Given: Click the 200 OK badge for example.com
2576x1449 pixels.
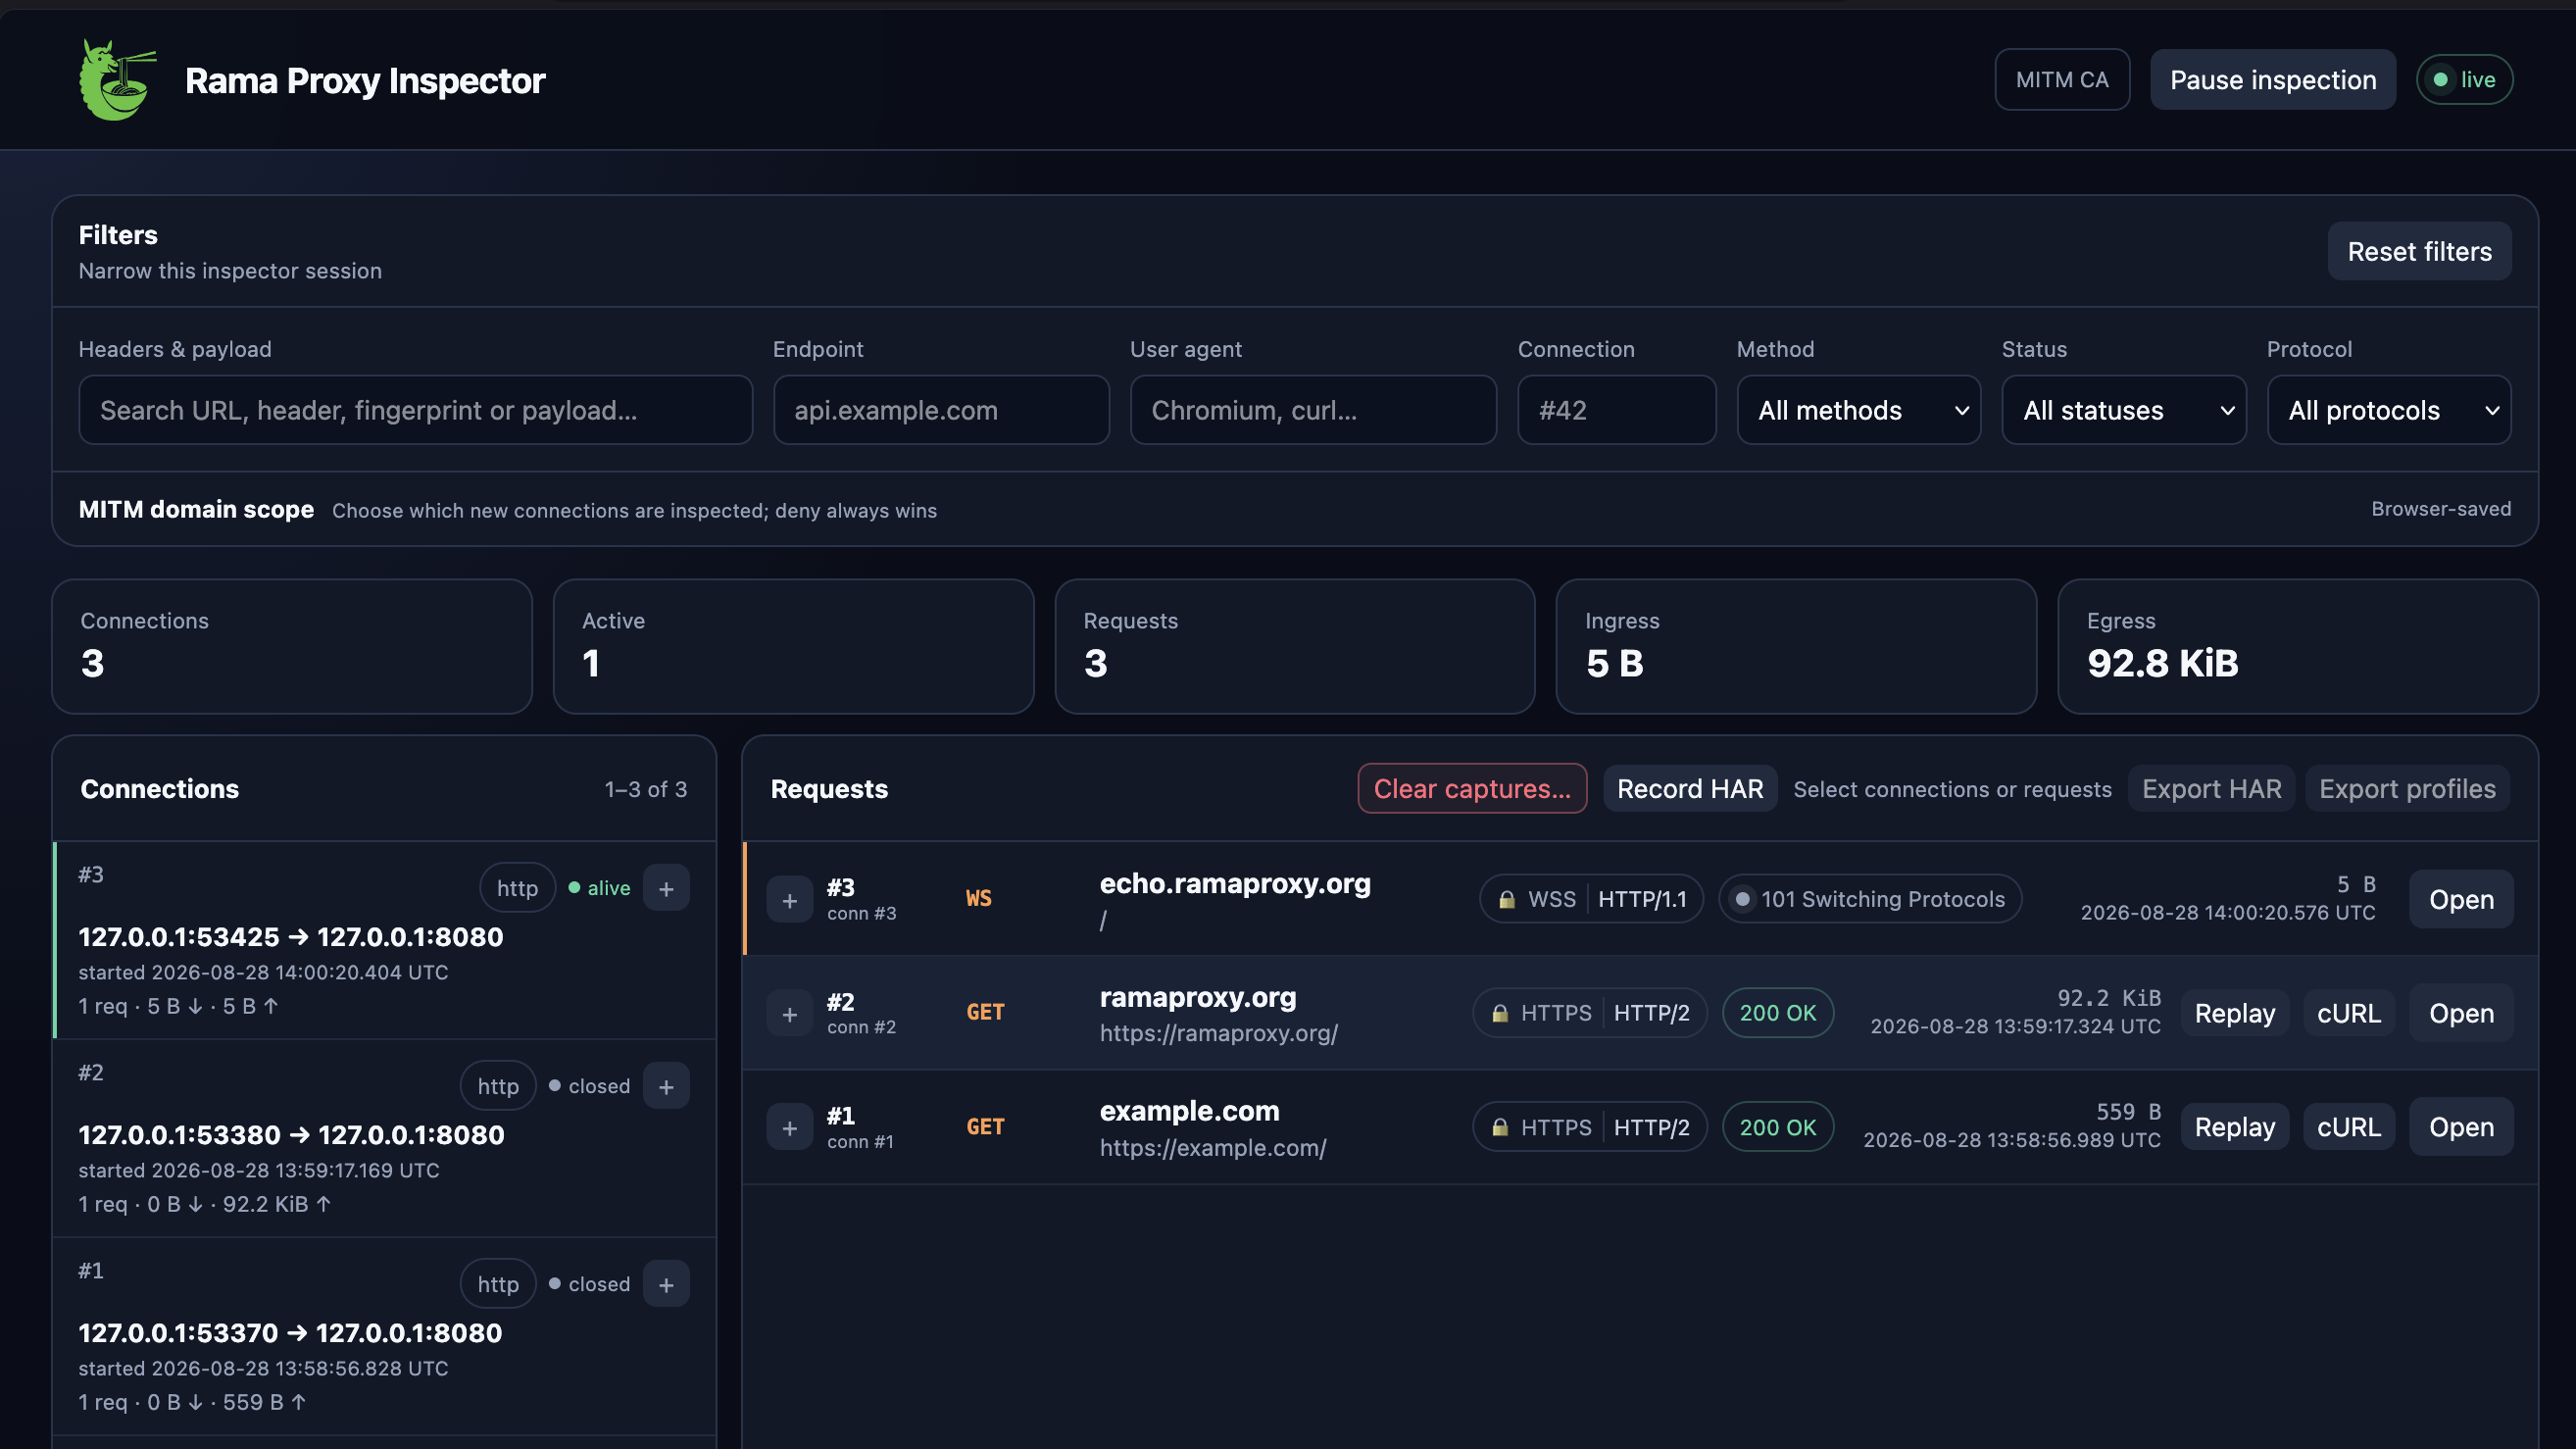Looking at the screenshot, I should pyautogui.click(x=1777, y=1127).
